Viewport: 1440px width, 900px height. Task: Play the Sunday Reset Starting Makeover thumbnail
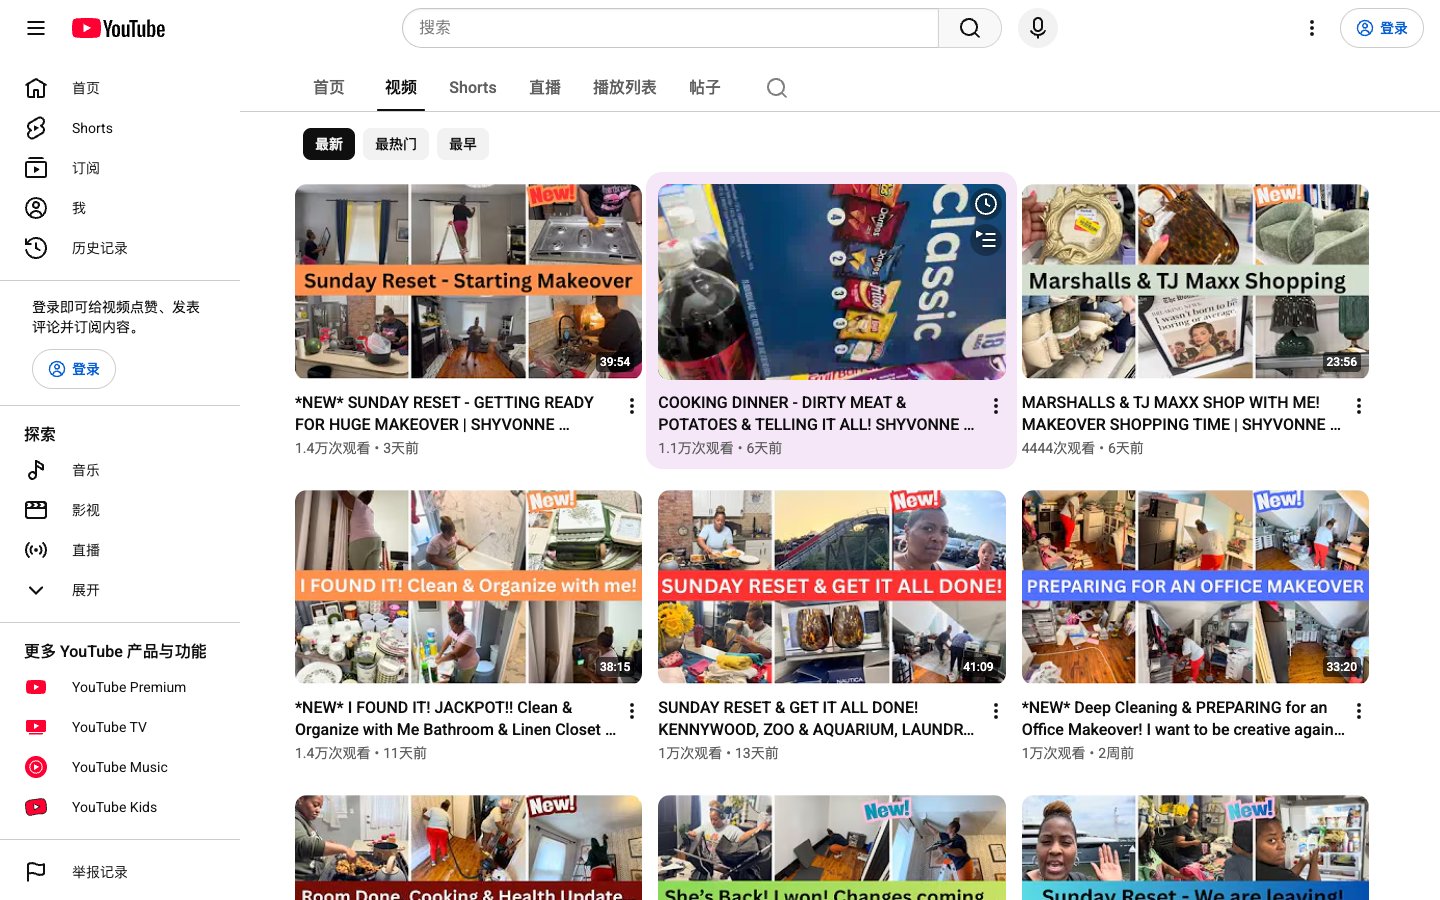coord(468,281)
